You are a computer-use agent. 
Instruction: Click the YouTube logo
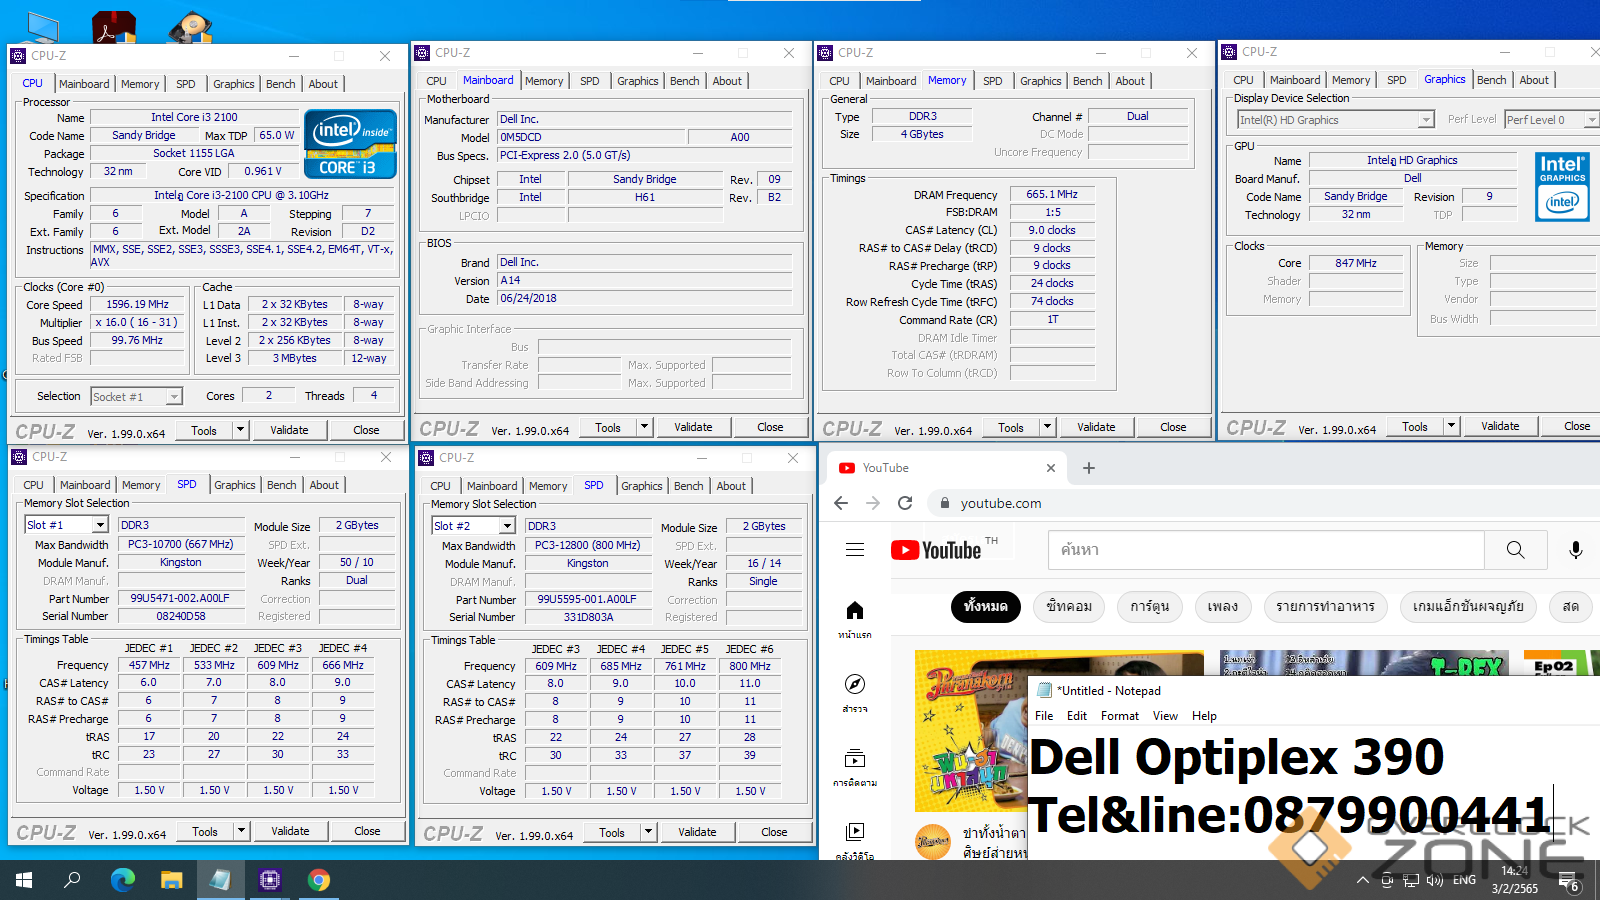point(937,550)
